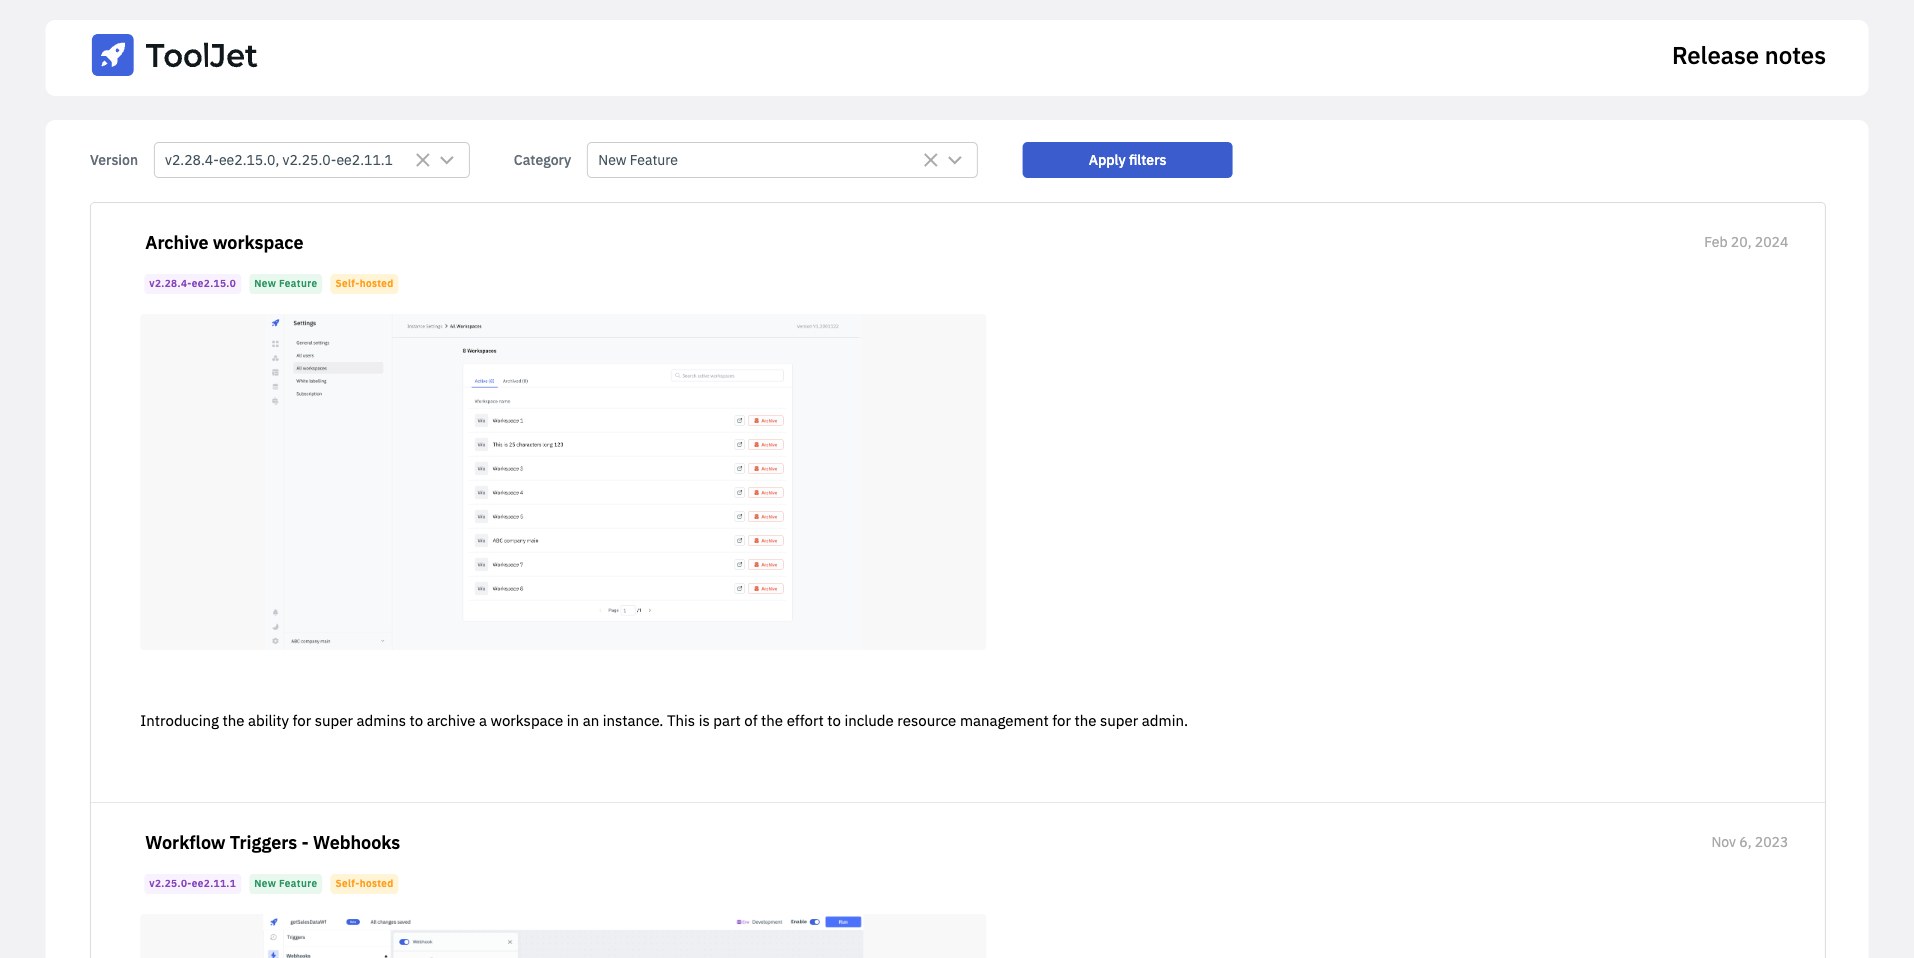Viewport: 1914px width, 958px height.
Task: Click New Feature tag under Workflow Triggers
Action: point(285,884)
